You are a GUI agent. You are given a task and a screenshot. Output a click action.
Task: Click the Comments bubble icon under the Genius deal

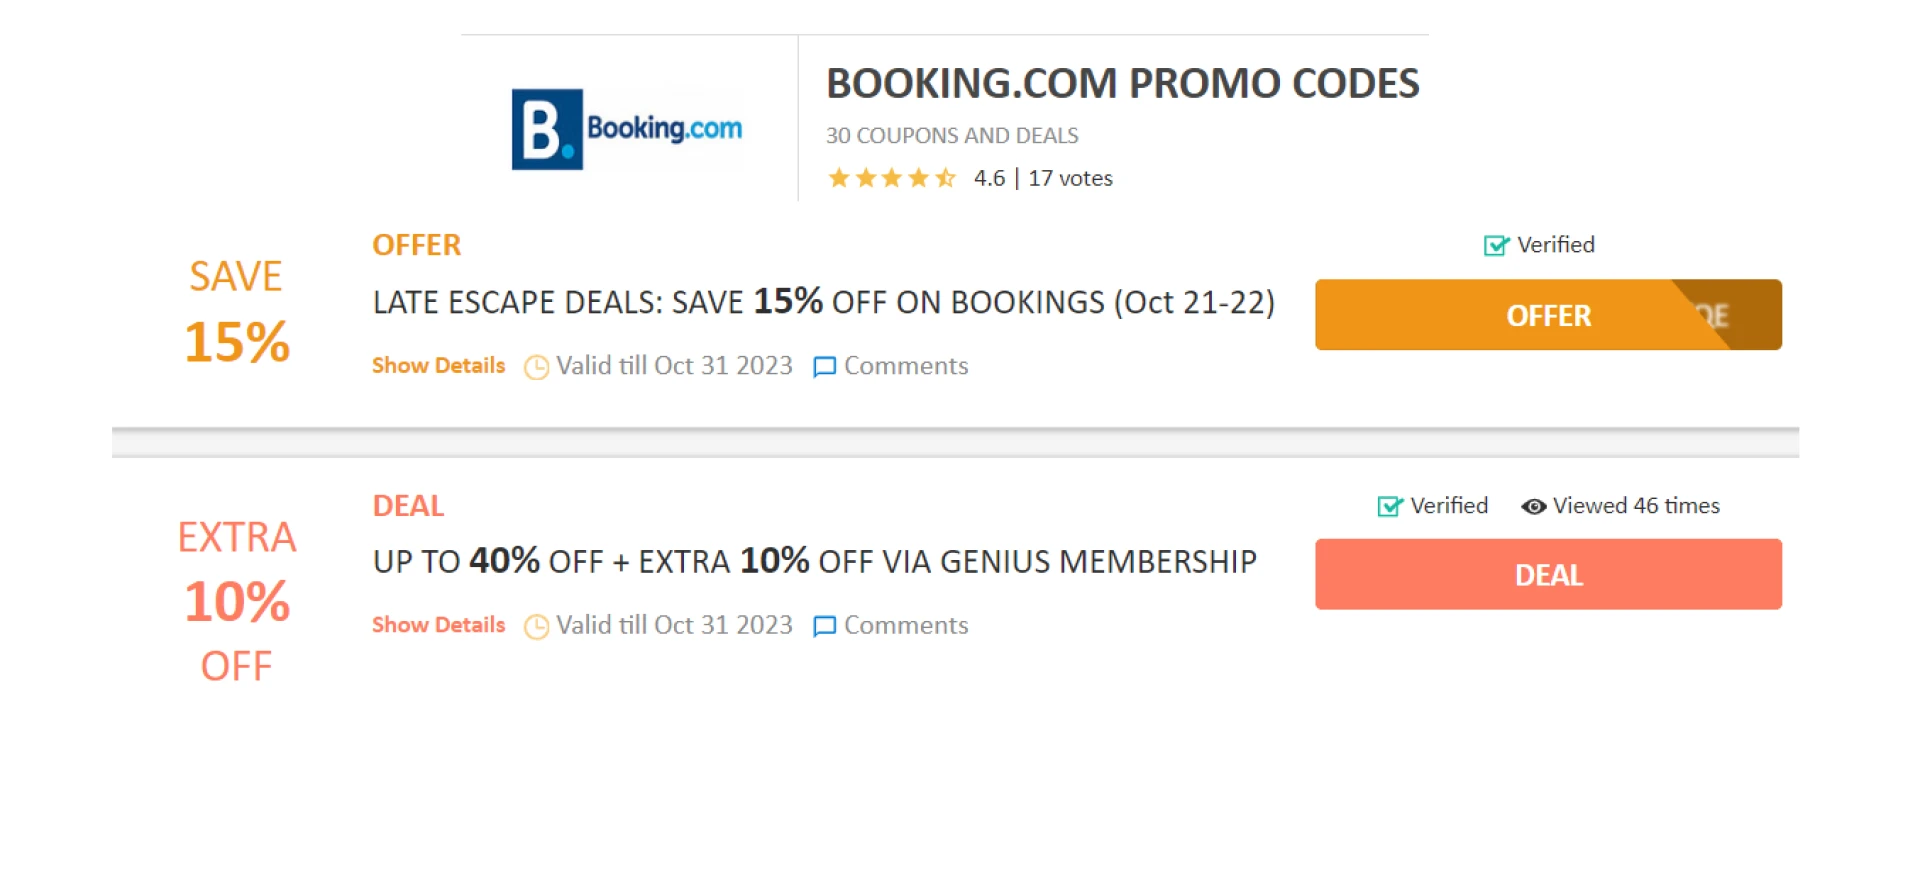click(823, 626)
